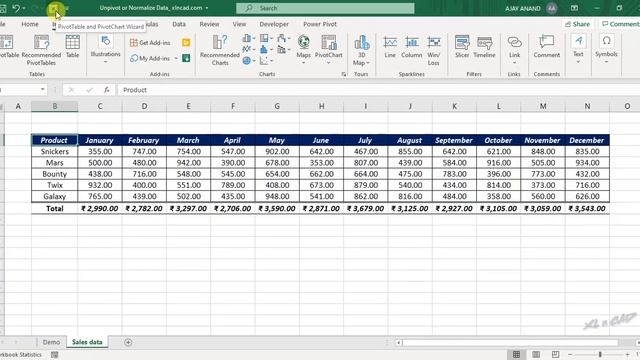This screenshot has width=640, height=360.
Task: Insert a Table from the ribbon
Action: coord(73,46)
